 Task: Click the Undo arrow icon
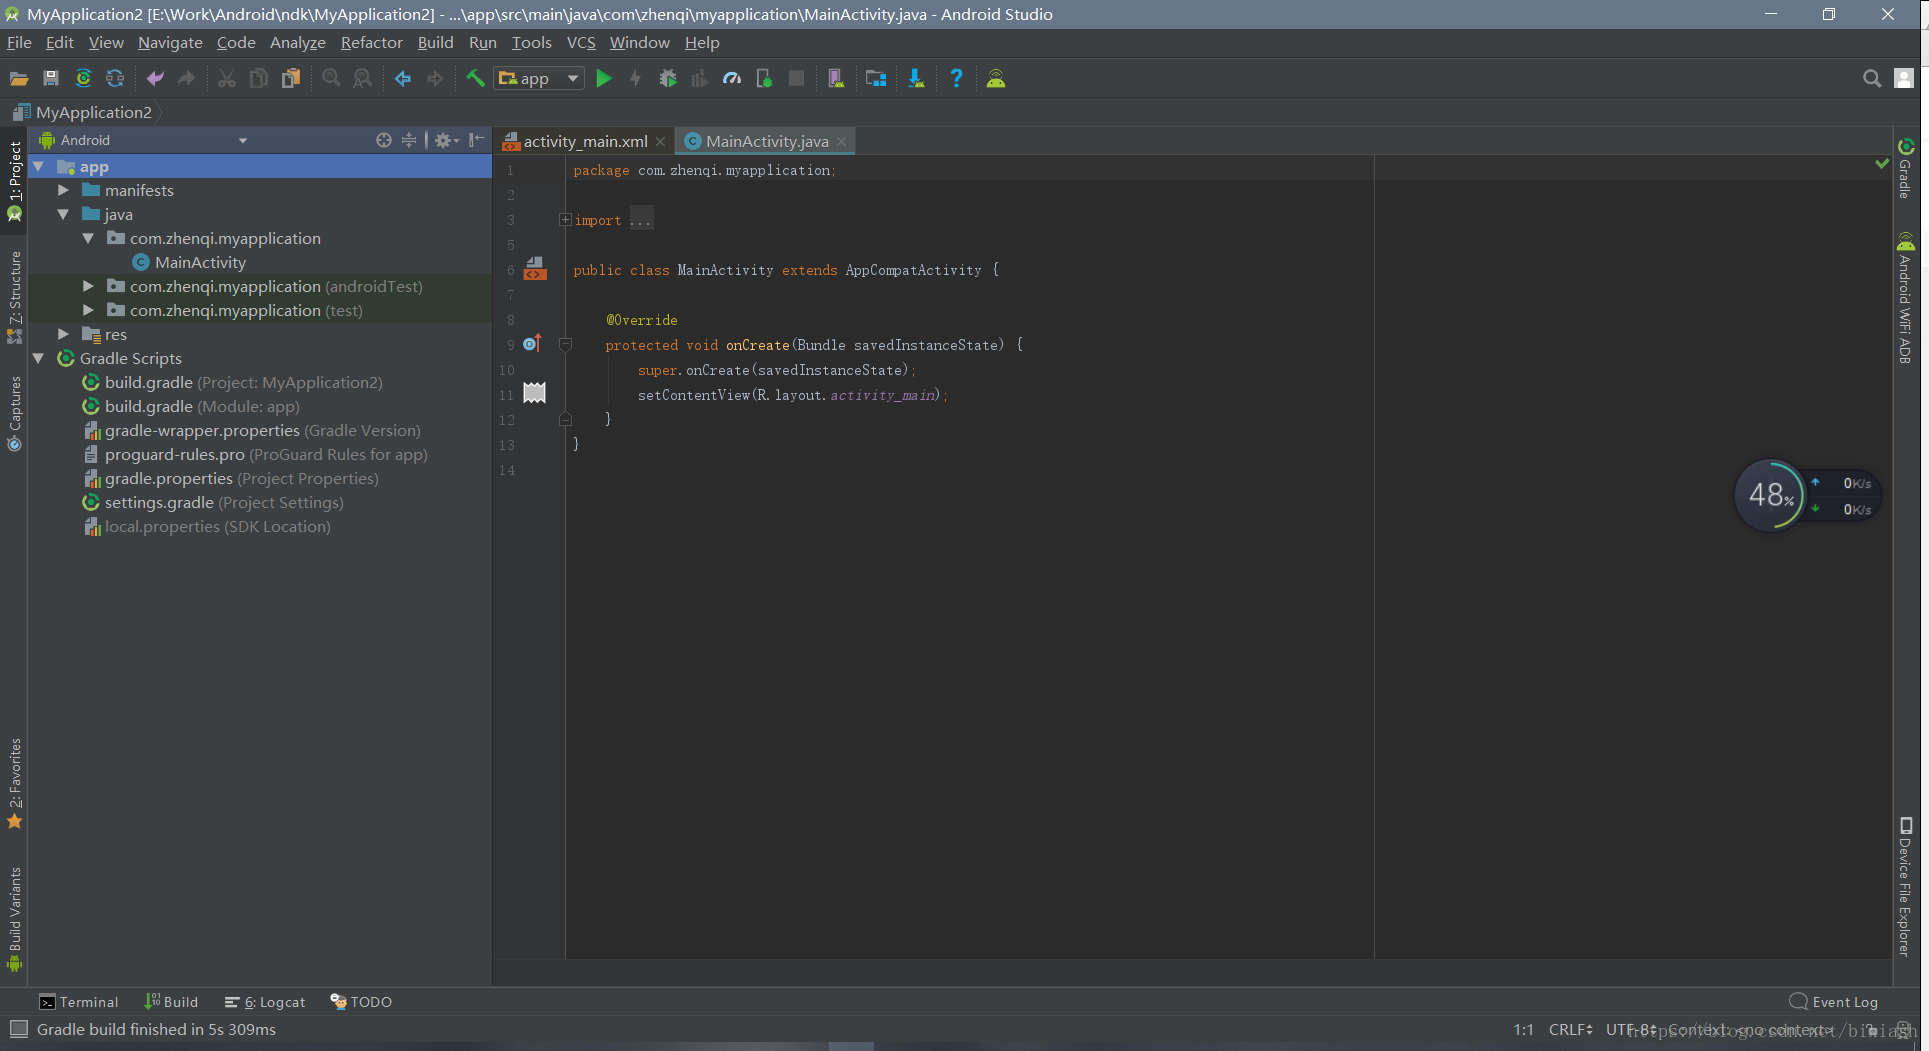tap(155, 78)
